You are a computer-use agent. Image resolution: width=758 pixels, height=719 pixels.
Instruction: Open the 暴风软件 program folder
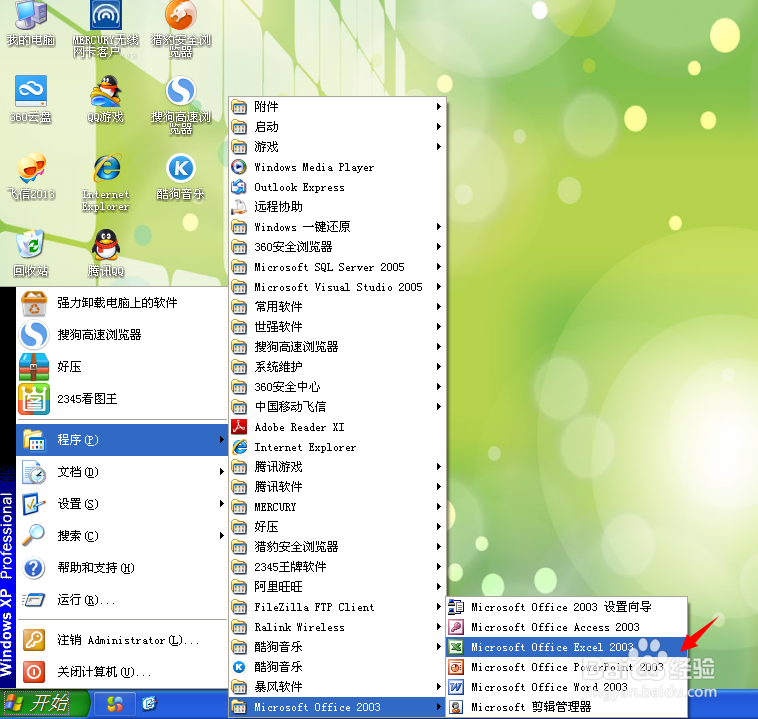coord(337,687)
